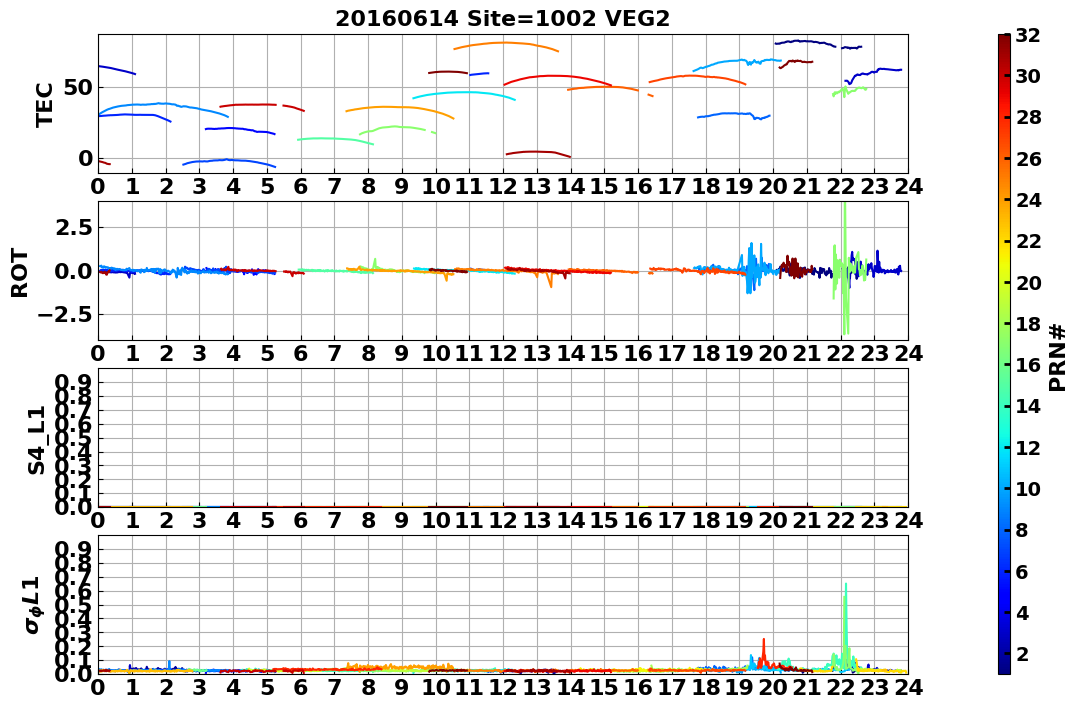Click colorbar tick value 6
The width and height of the screenshot is (1077, 709).
point(1022,571)
